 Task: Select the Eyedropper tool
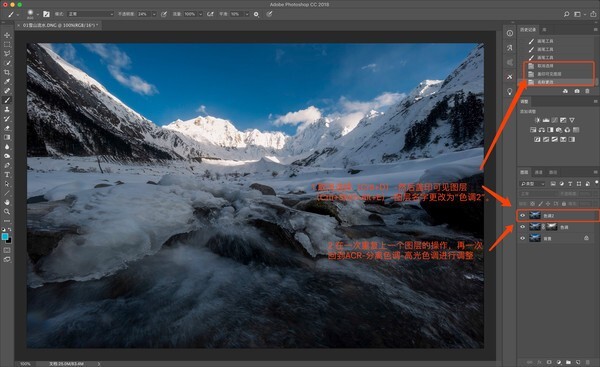click(x=7, y=82)
